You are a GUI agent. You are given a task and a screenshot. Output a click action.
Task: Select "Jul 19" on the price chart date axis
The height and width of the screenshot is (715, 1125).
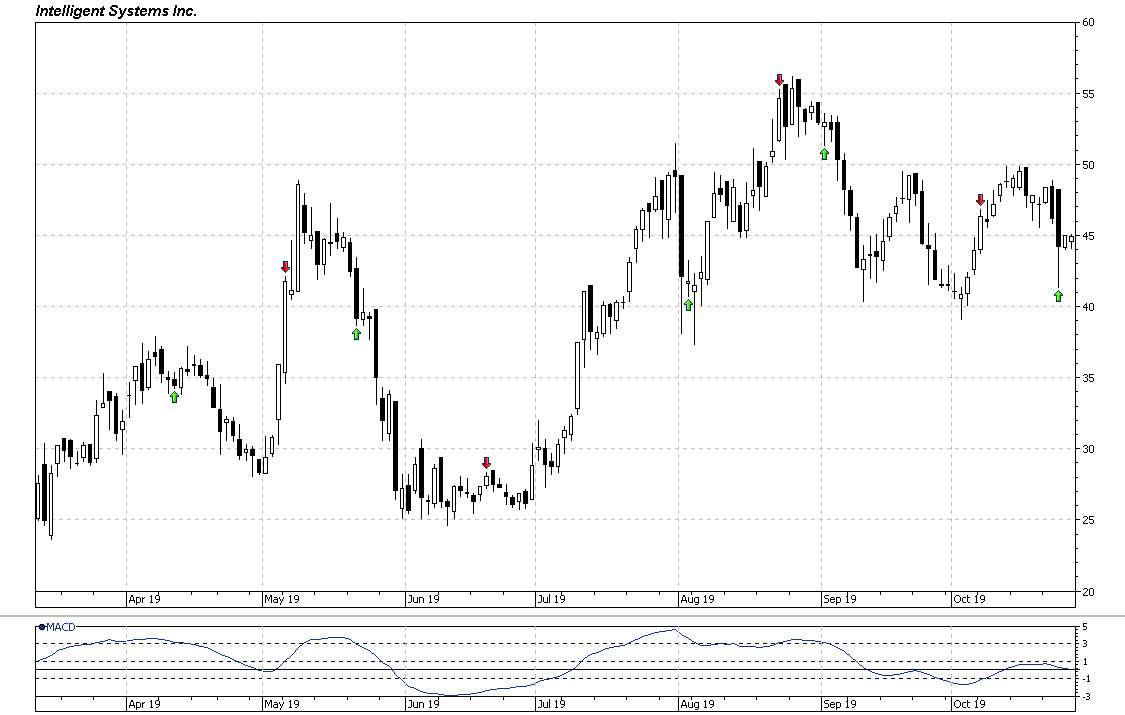(552, 599)
